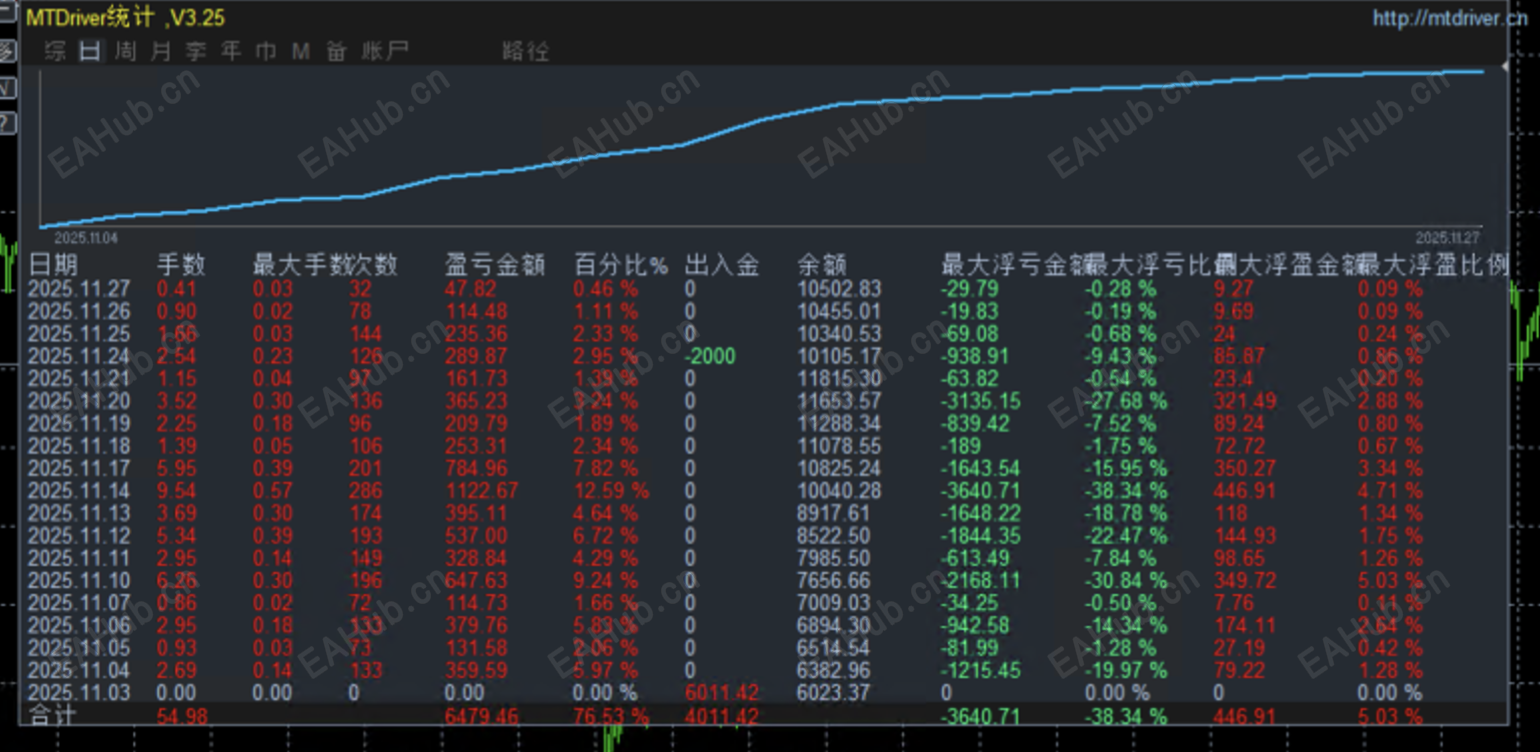Select the 2025.11.27 date row
1540x752 pixels.
coord(79,290)
